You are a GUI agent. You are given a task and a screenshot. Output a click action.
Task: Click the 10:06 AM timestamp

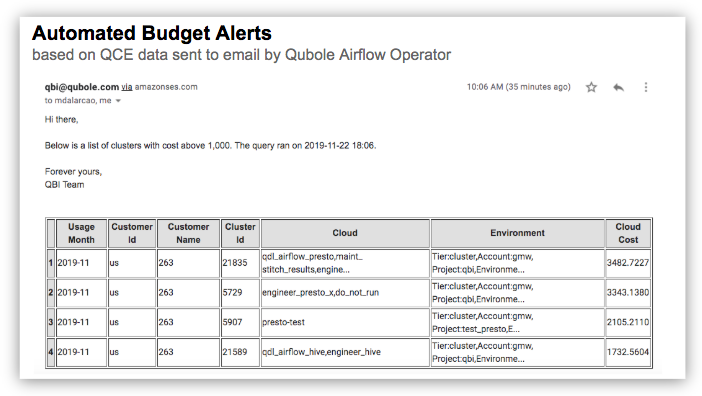point(518,87)
